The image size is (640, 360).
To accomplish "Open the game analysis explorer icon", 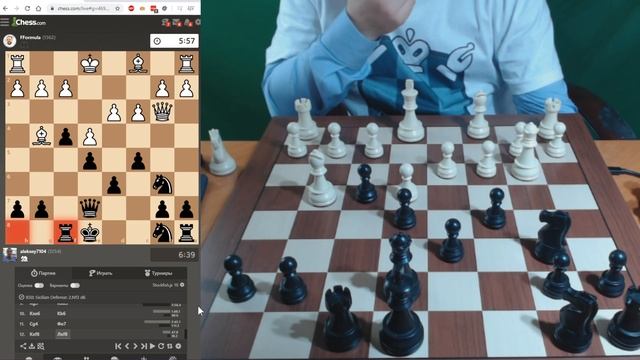I will coord(41,346).
